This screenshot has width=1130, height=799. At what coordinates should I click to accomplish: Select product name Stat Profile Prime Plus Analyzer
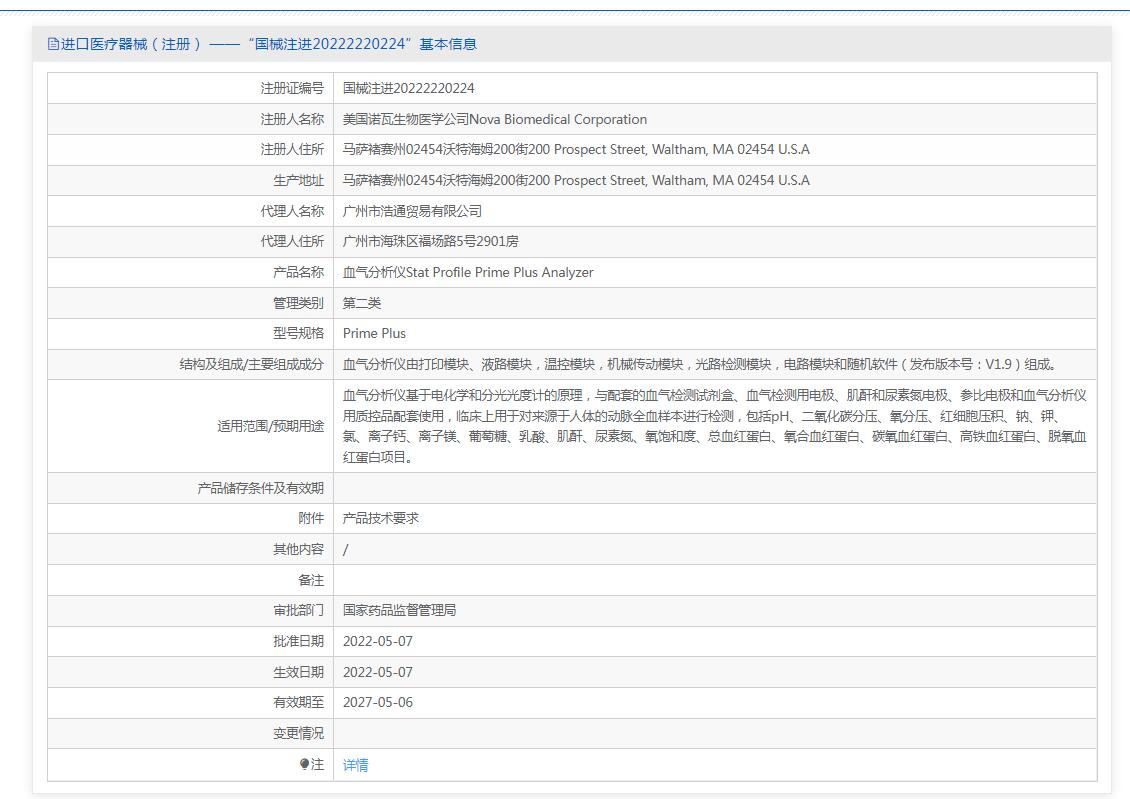click(468, 272)
